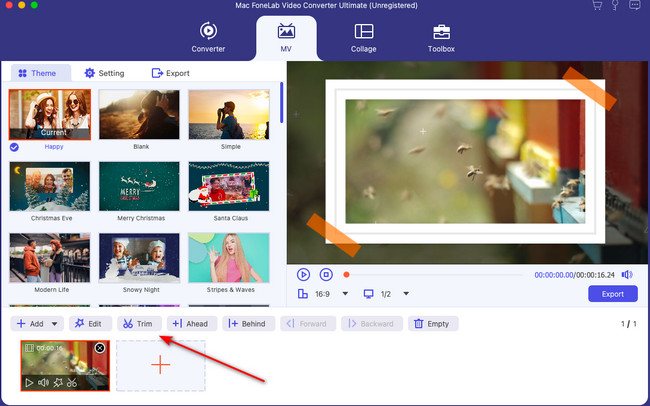Click the Backward button
The height and width of the screenshot is (406, 650).
(372, 324)
